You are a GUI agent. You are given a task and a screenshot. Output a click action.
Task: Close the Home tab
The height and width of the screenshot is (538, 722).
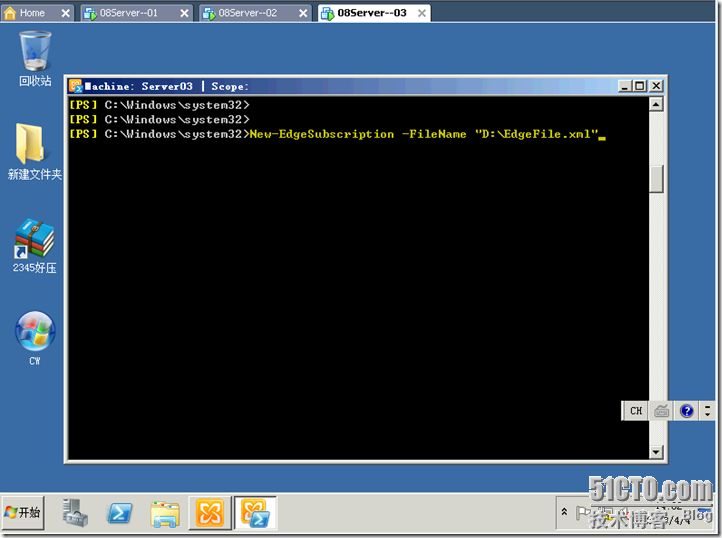coord(65,13)
